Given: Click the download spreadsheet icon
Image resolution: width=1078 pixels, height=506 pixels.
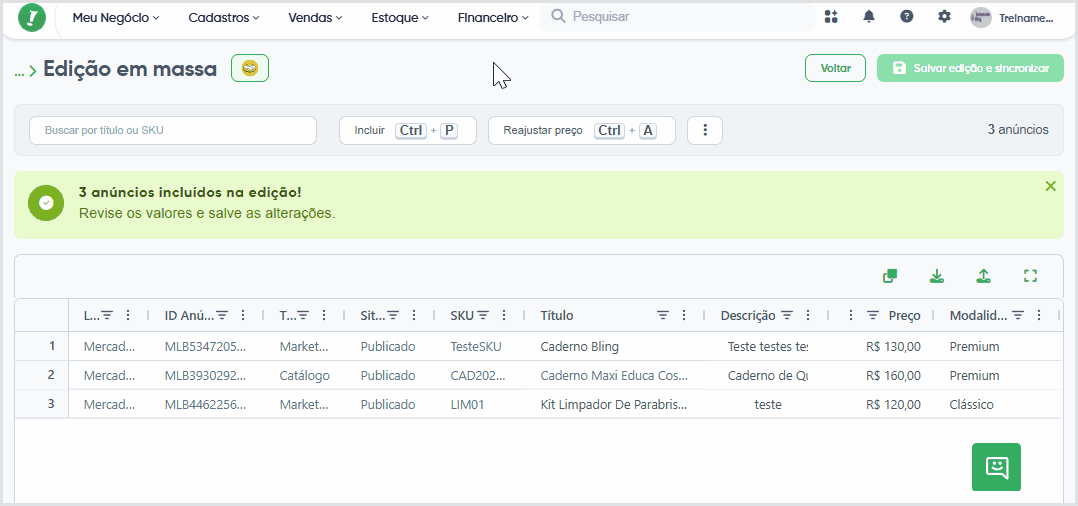Looking at the screenshot, I should click(x=936, y=276).
